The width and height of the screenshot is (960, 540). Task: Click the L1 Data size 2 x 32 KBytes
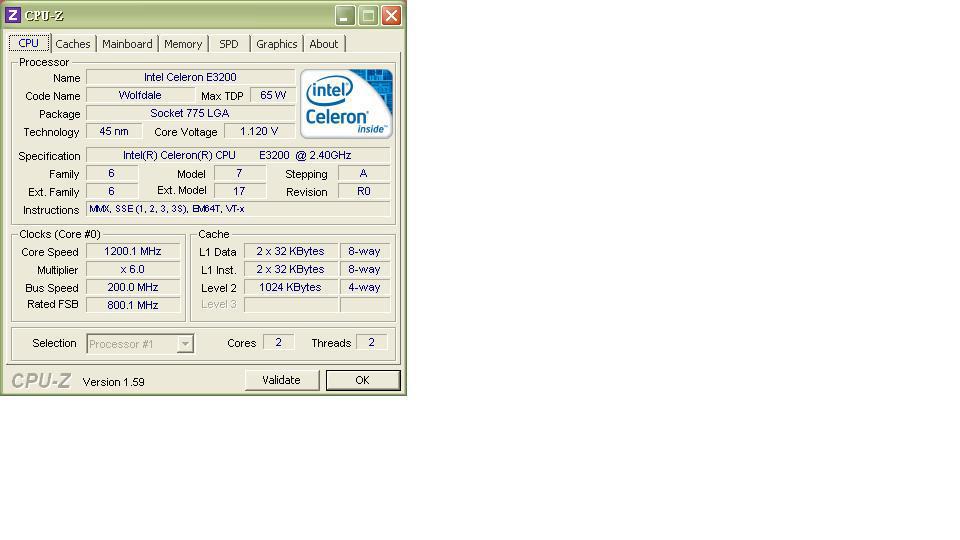291,251
